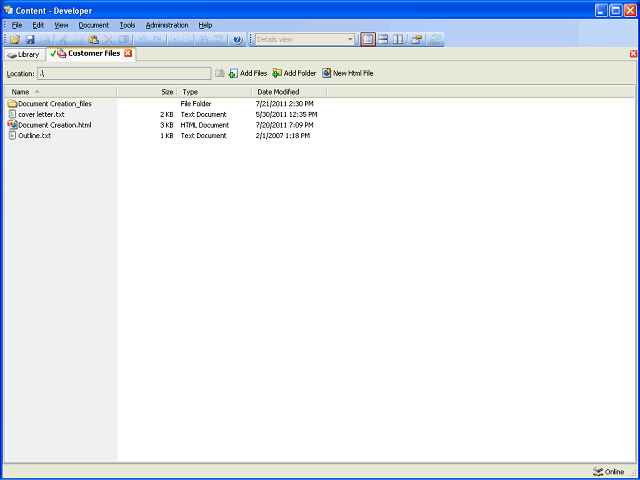Click the Document Creation_files folder icon
This screenshot has height=480, width=640.
click(x=12, y=104)
